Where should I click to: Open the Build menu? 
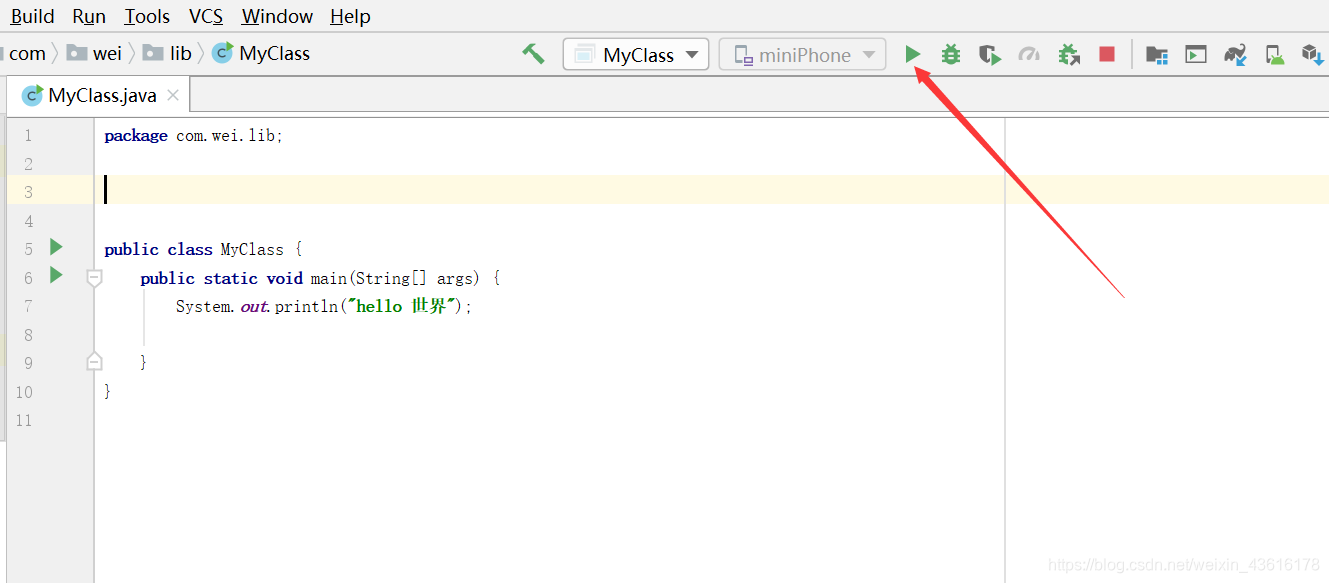32,16
